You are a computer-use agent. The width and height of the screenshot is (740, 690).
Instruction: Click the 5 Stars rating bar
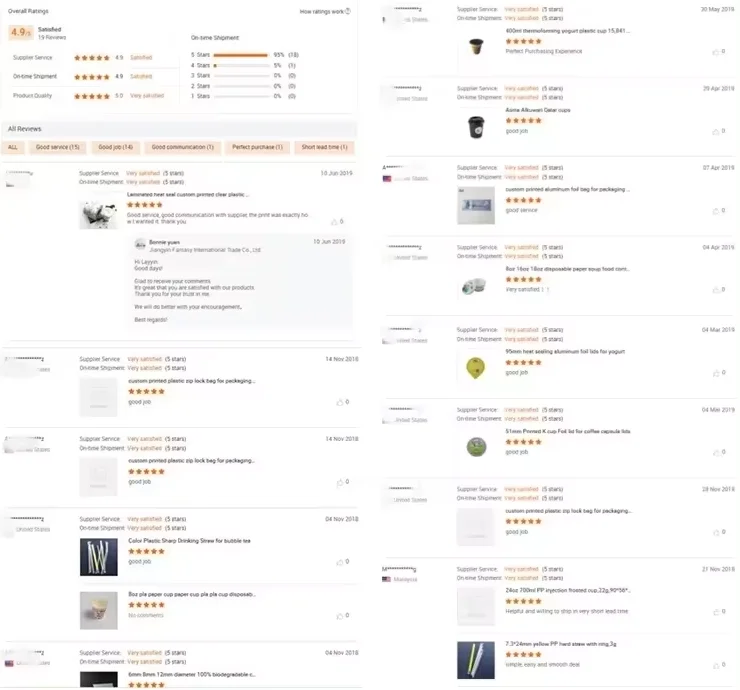click(240, 55)
